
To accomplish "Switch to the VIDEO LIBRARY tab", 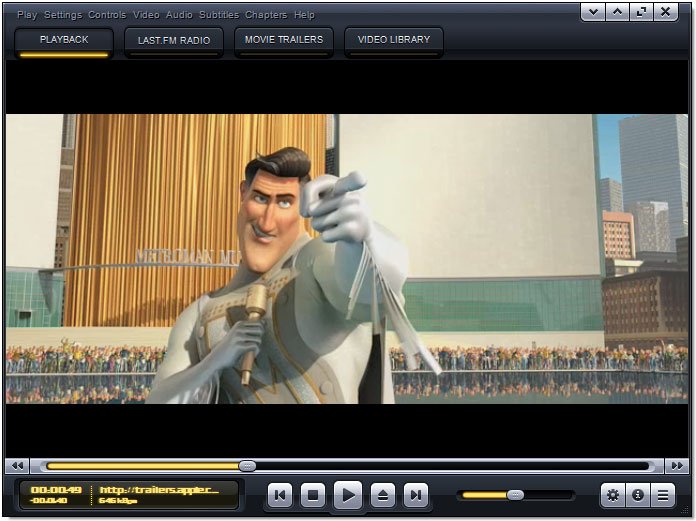I will (x=394, y=43).
